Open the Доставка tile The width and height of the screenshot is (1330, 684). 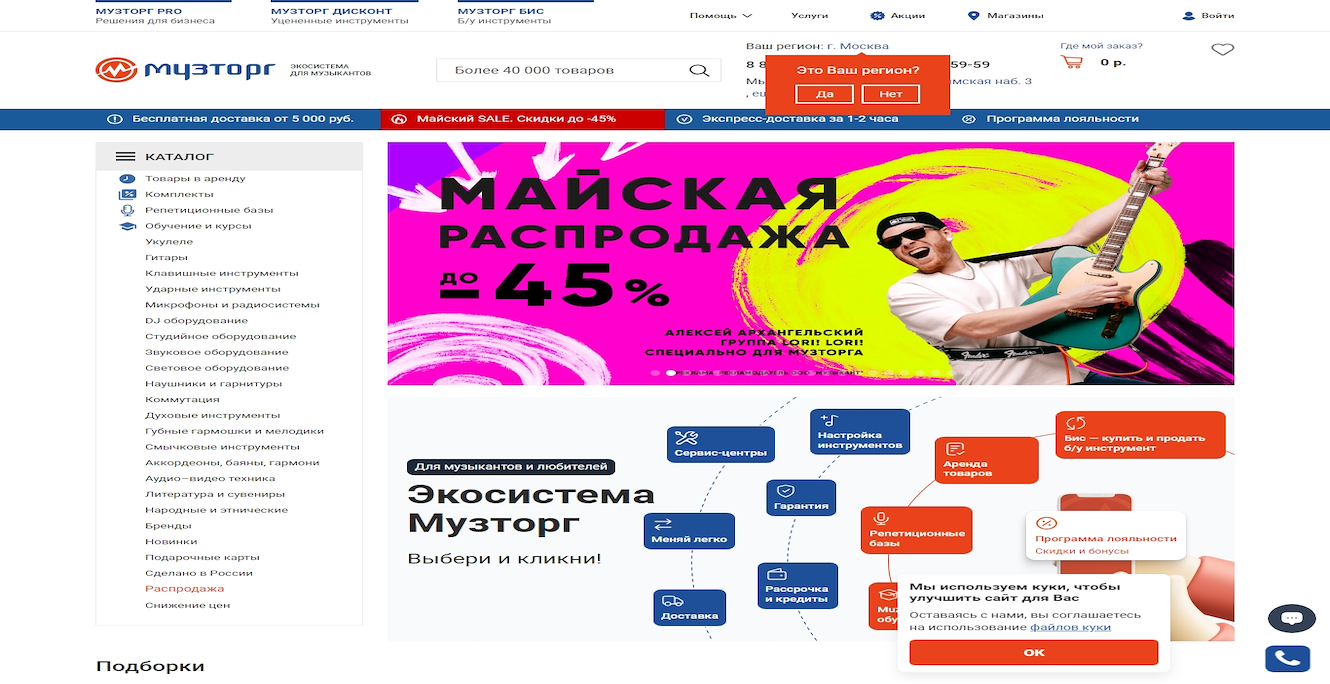(x=690, y=607)
